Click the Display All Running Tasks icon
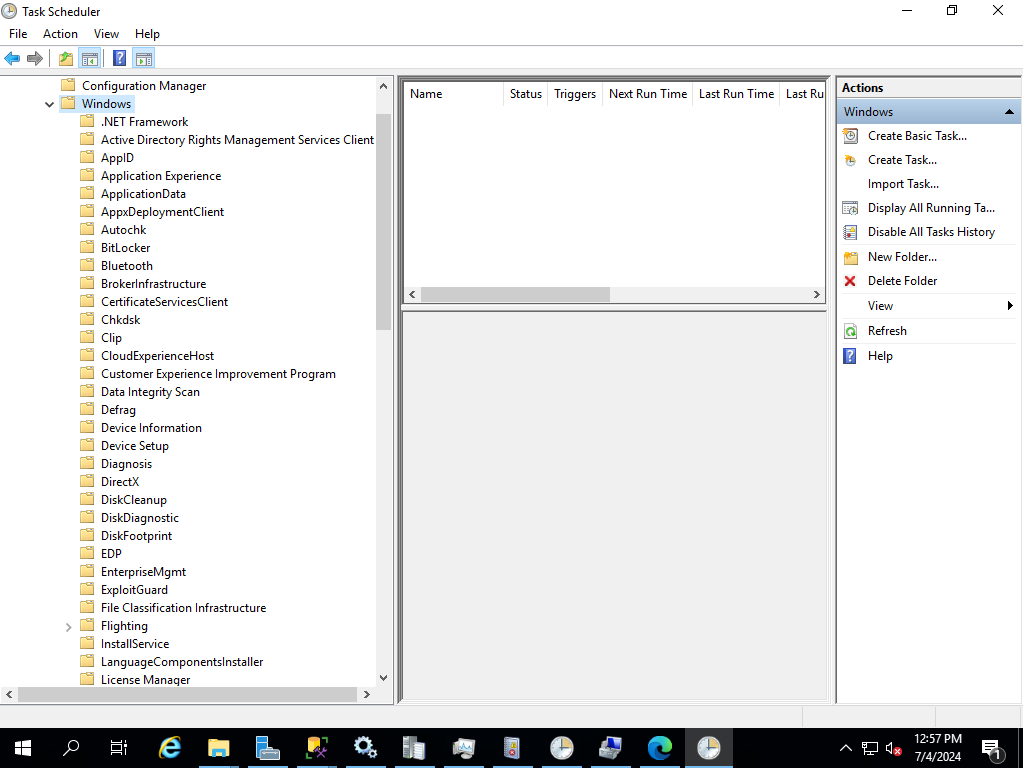Screen dimensions: 1024x770 click(850, 208)
